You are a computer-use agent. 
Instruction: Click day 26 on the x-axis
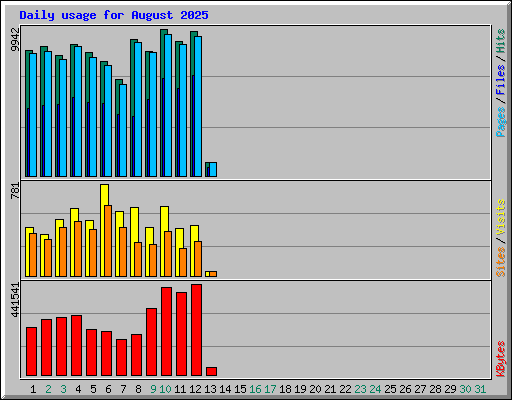[x=405, y=389]
